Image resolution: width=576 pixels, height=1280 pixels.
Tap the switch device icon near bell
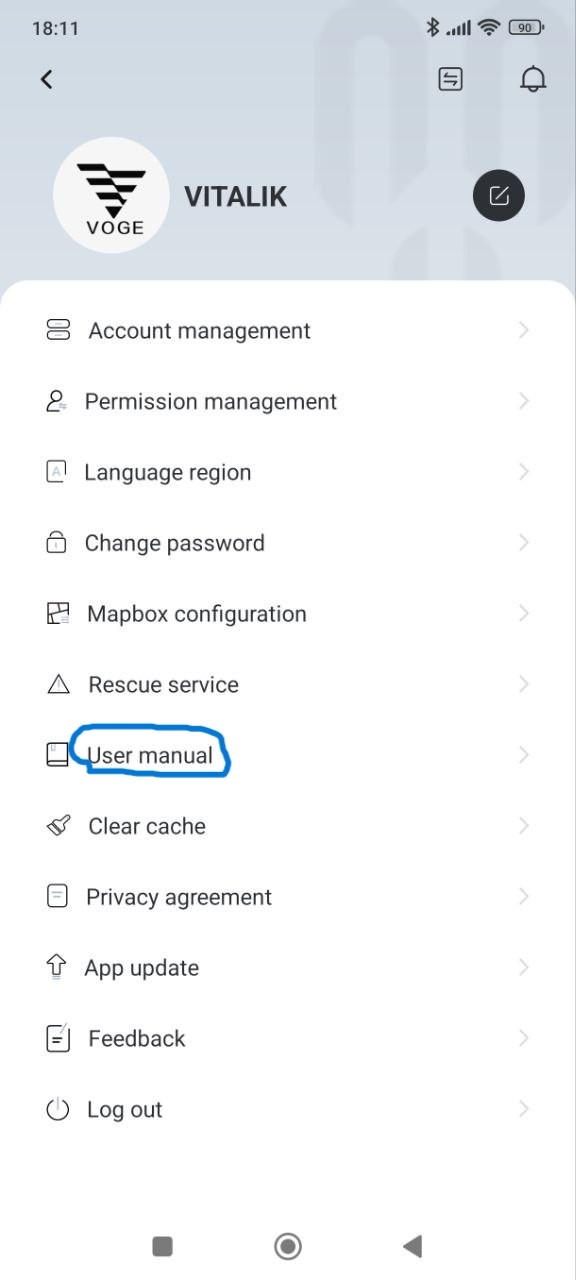(451, 80)
